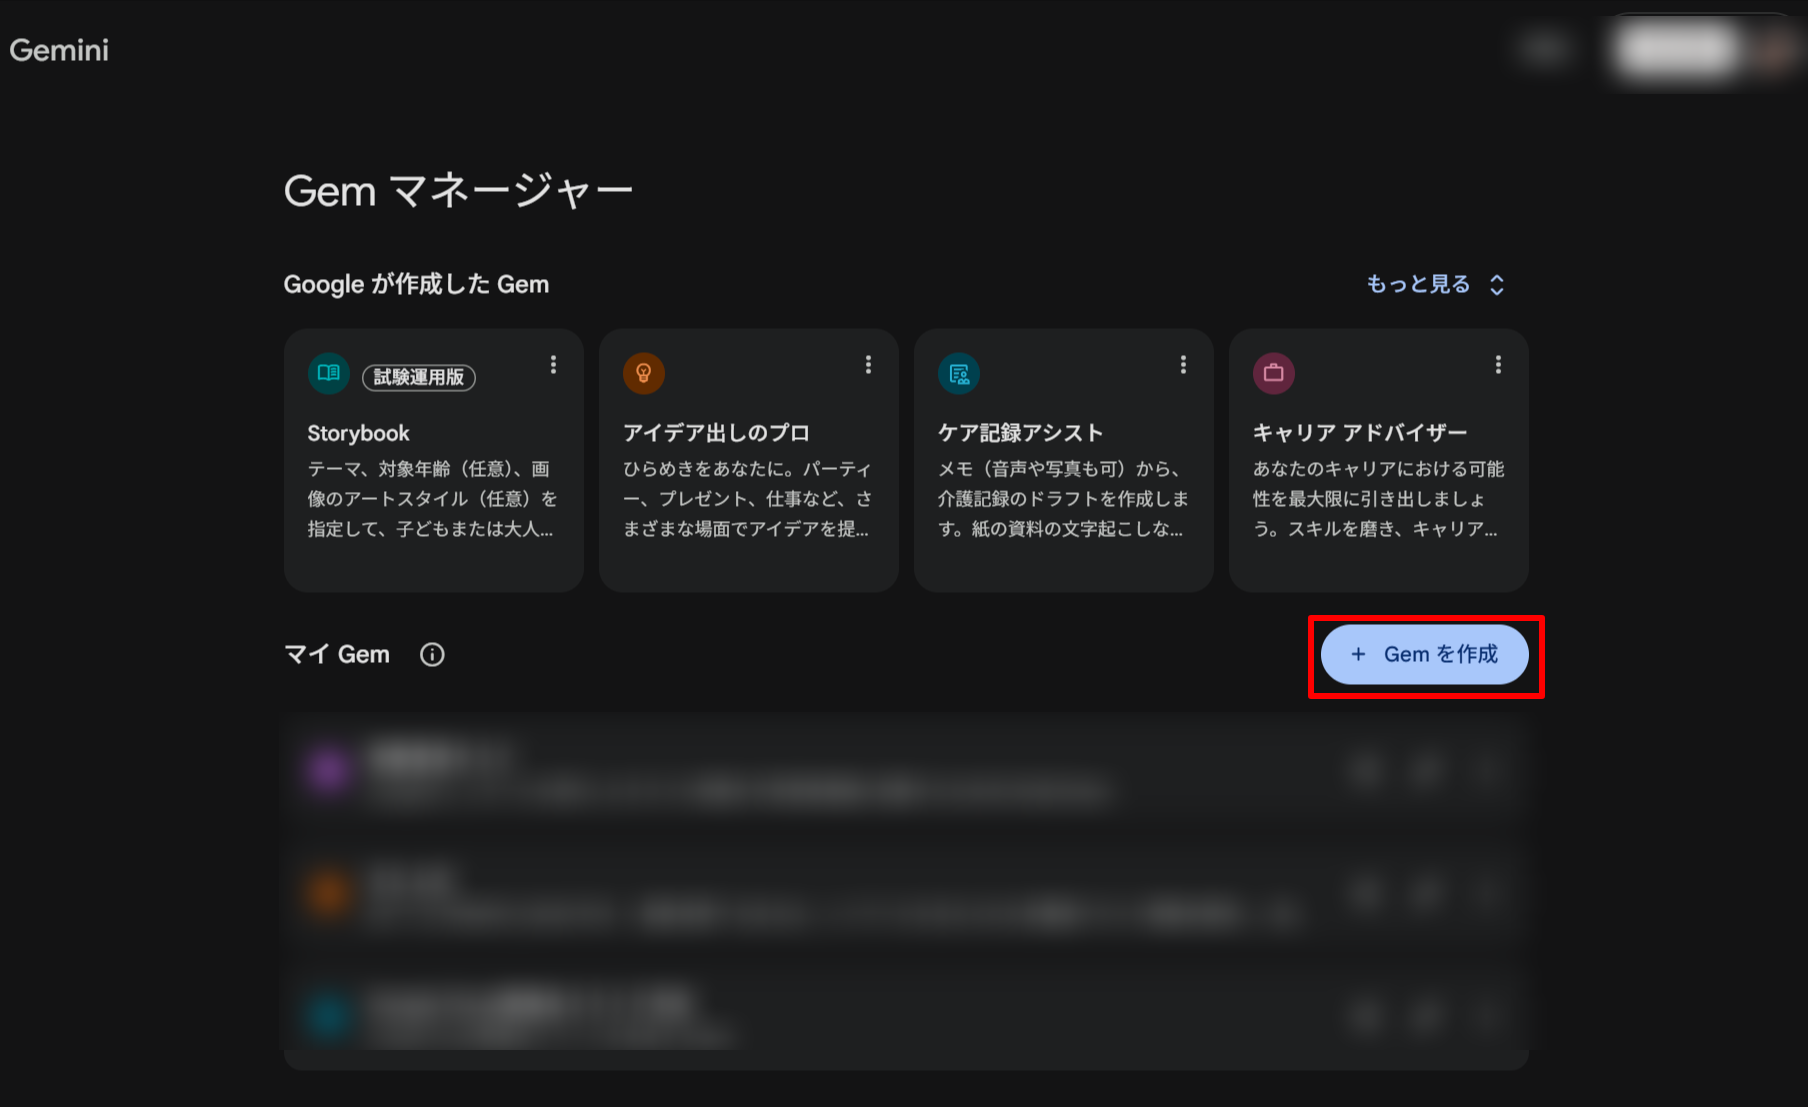This screenshot has width=1808, height=1107.
Task: Open the info icon next to マイ Gem
Action: [431, 655]
